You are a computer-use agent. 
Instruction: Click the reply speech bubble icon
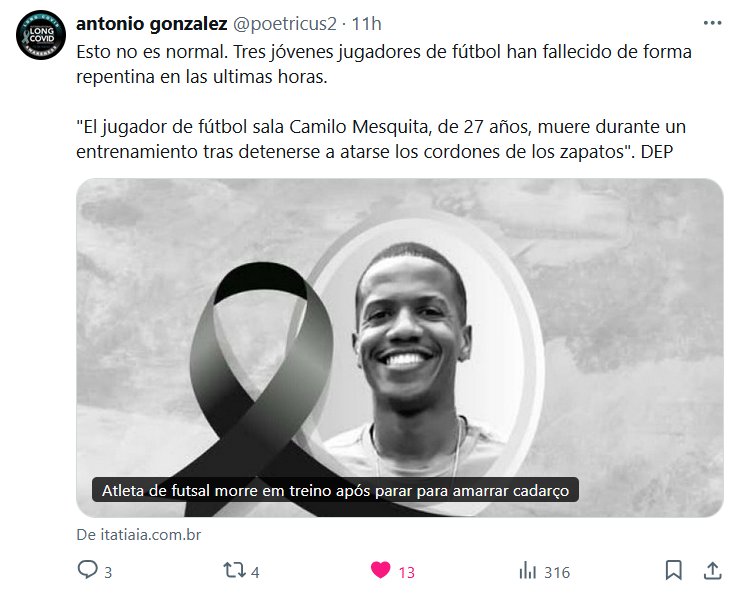87,570
